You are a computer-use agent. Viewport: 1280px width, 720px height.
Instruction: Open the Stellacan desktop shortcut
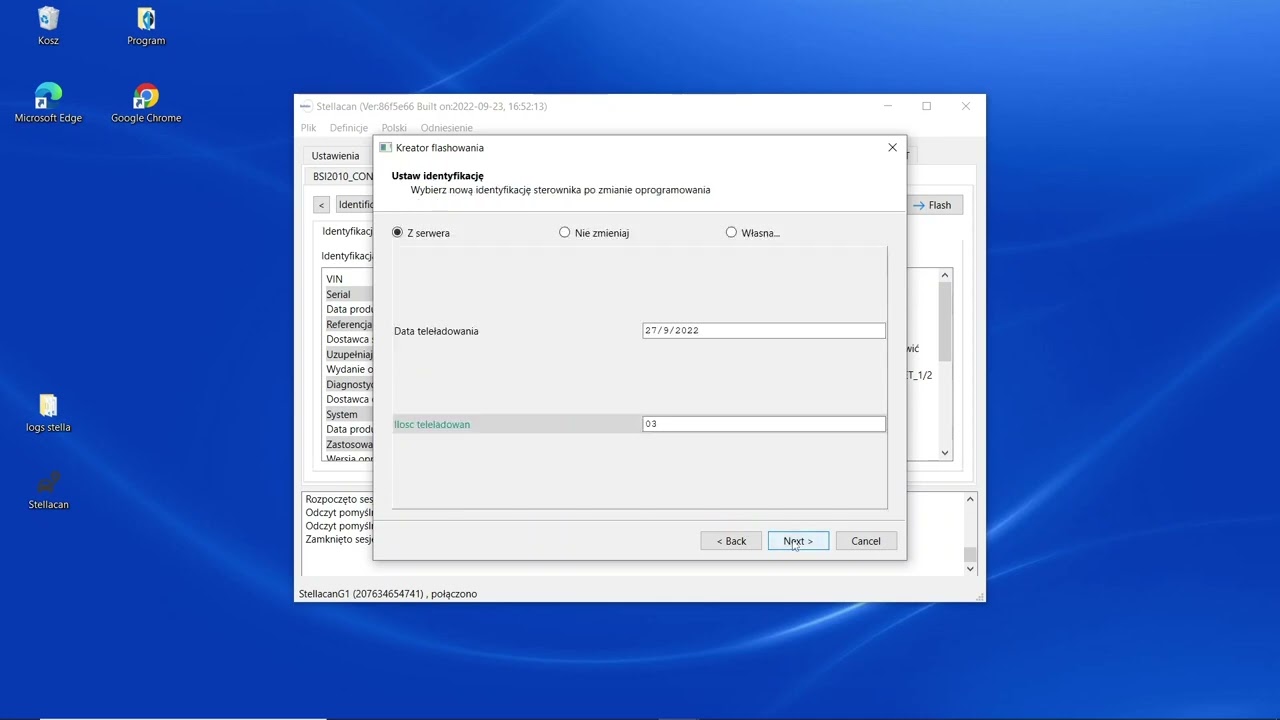click(x=48, y=490)
